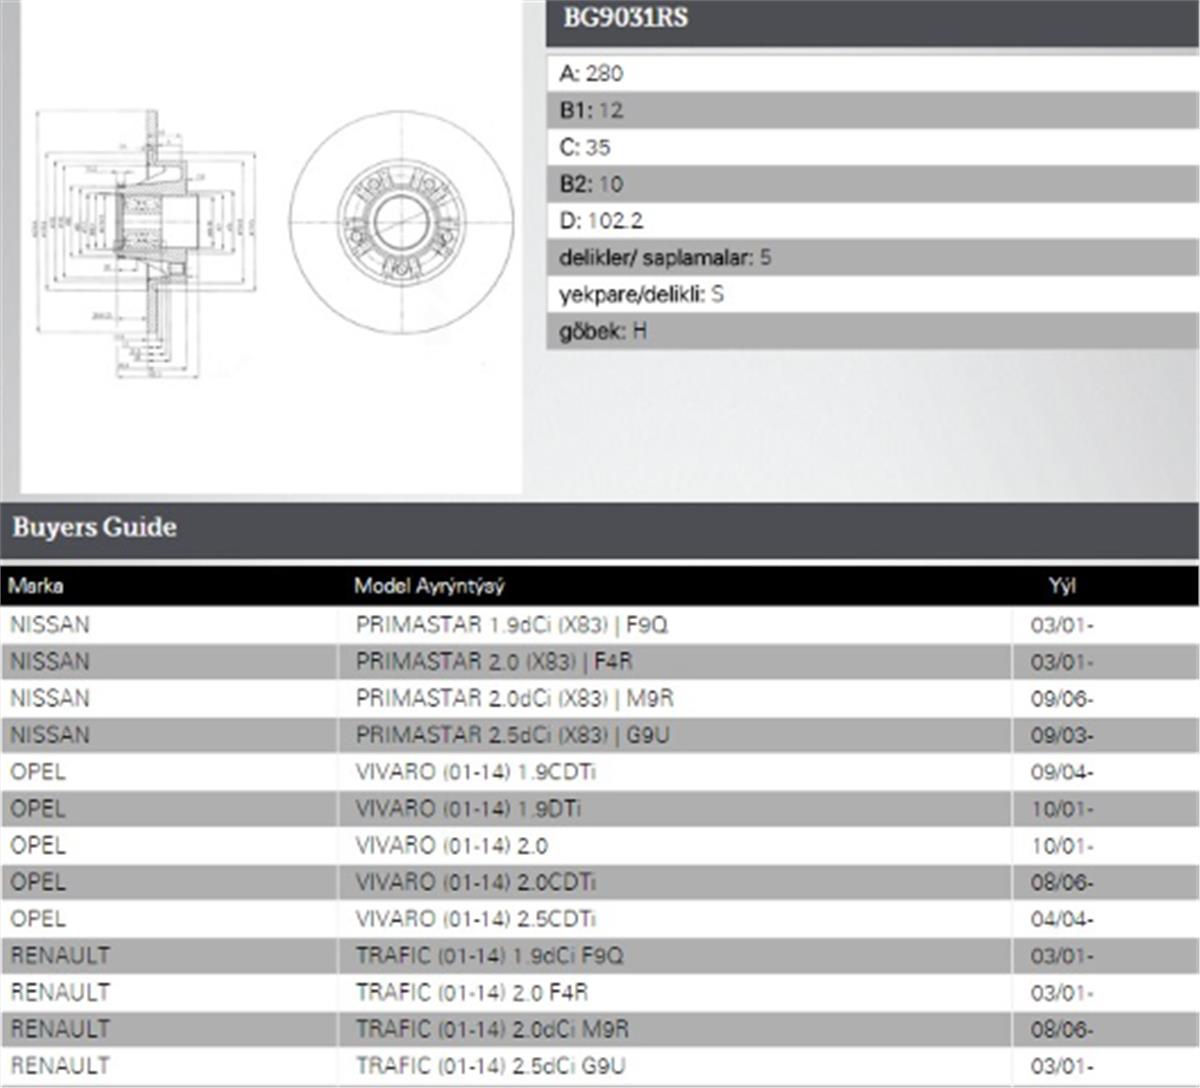Click RENAULT in the Trafic 2.0 F4R row
Viewport: 1200px width, 1088px height.
click(x=60, y=993)
